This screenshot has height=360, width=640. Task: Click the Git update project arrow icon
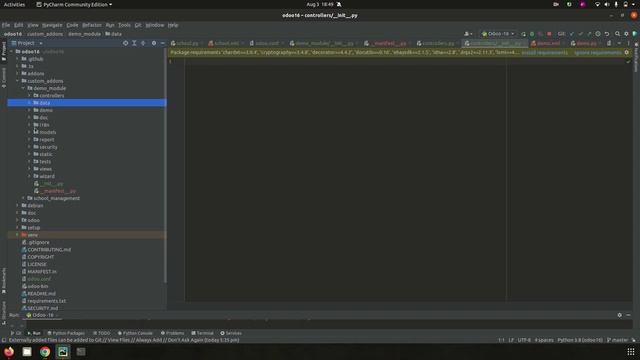pos(572,34)
